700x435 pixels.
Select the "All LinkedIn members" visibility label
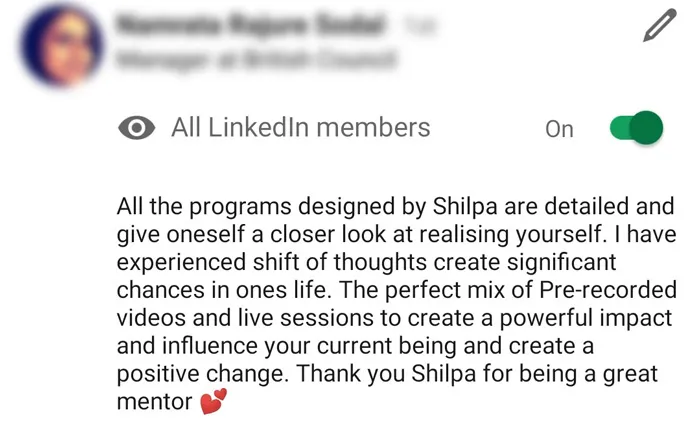click(300, 127)
